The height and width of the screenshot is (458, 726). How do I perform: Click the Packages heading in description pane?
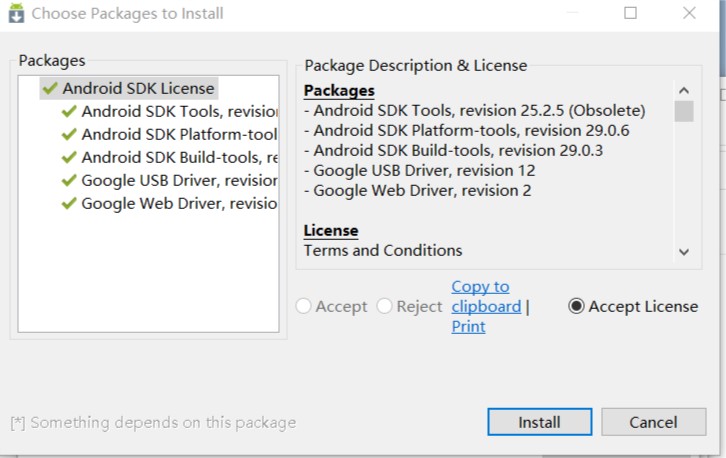click(x=339, y=91)
